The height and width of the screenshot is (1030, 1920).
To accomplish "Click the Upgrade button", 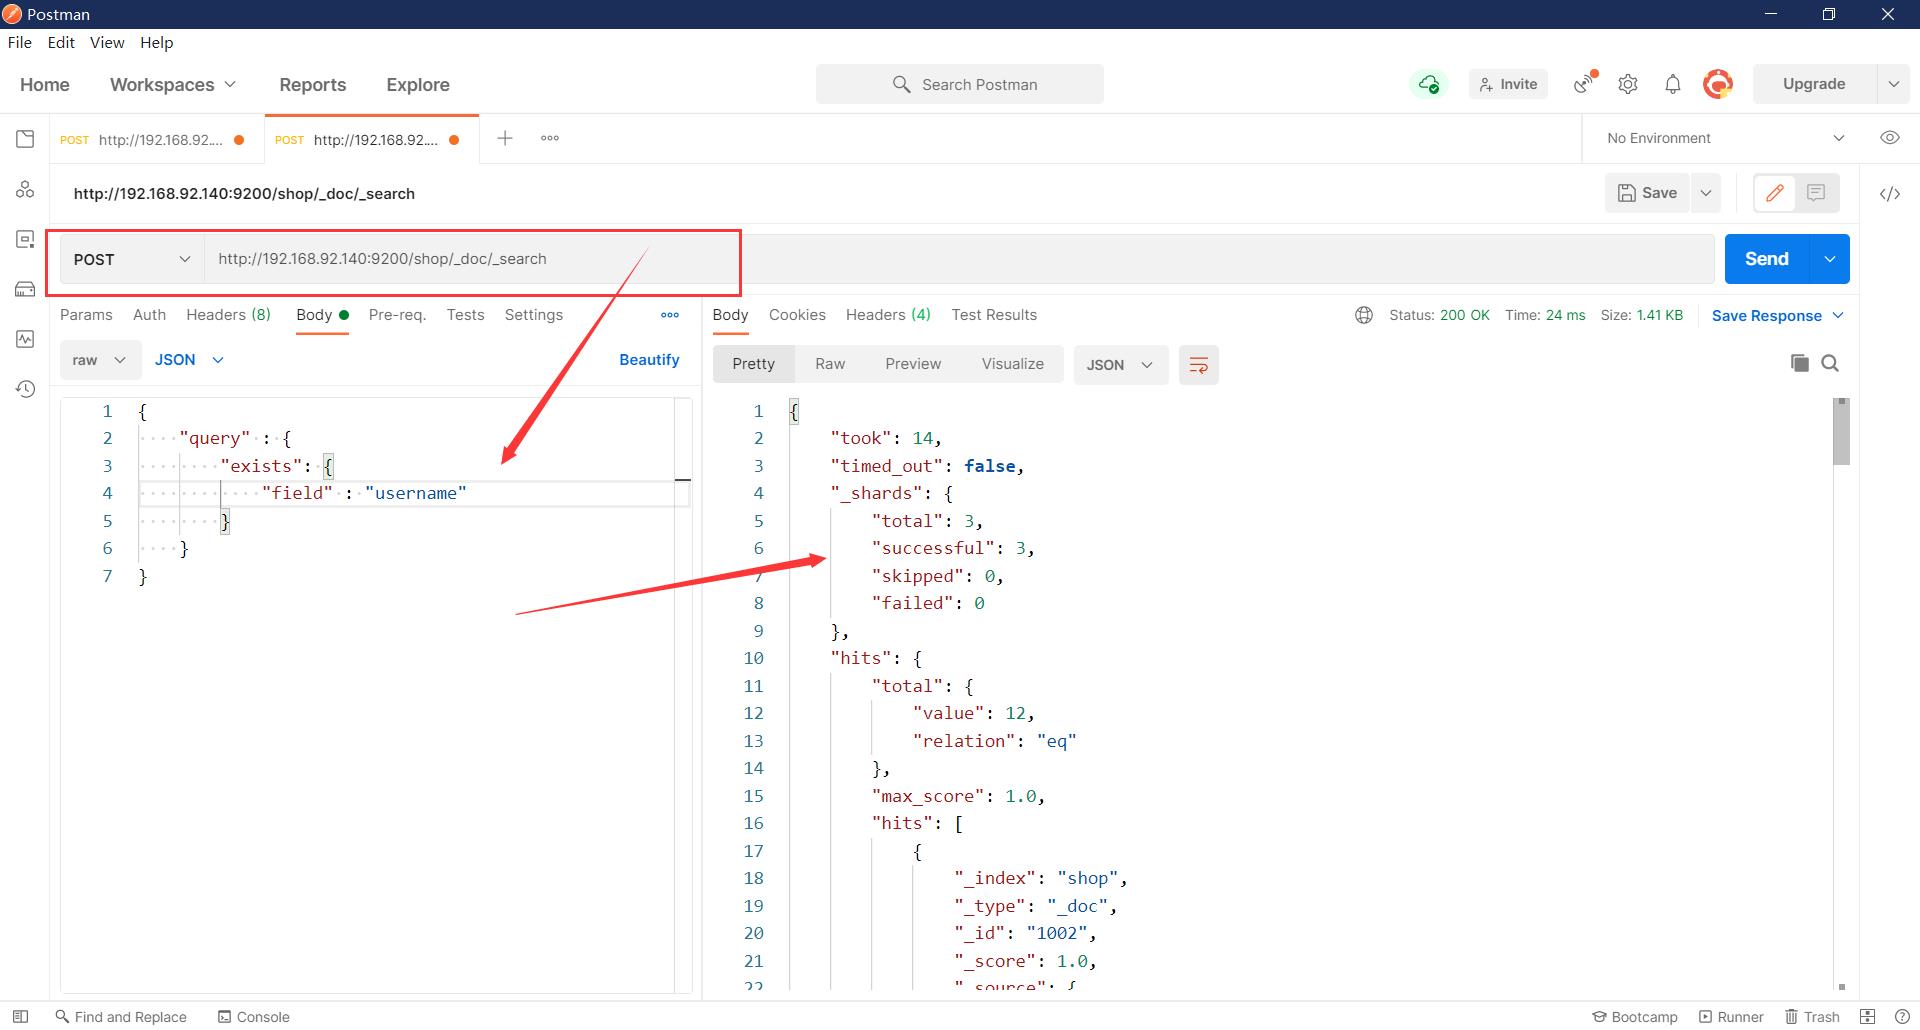I will click(x=1814, y=84).
